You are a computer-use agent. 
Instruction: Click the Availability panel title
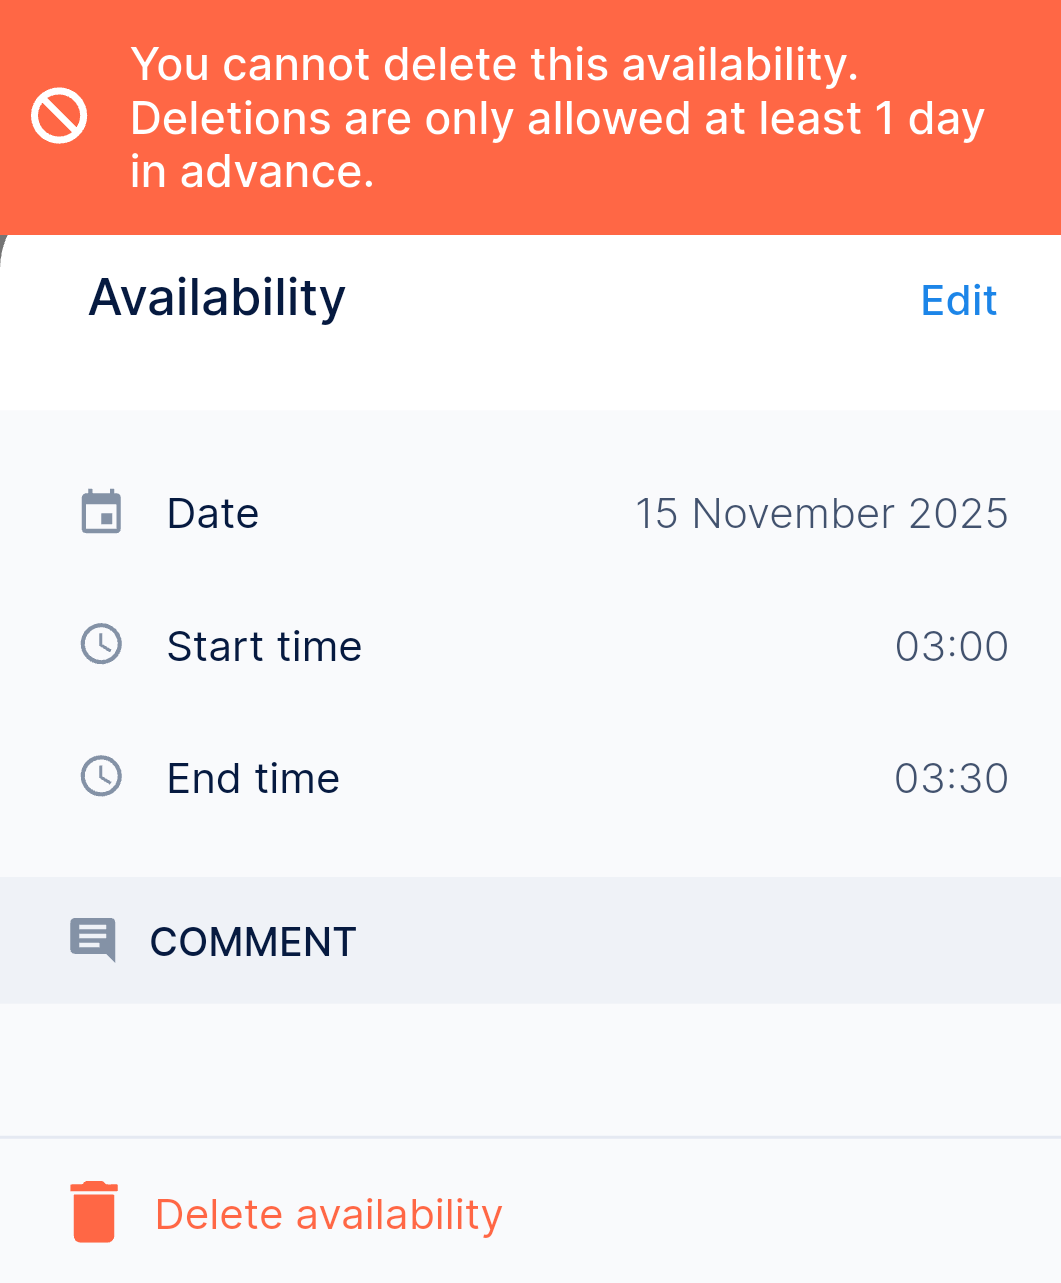[217, 298]
